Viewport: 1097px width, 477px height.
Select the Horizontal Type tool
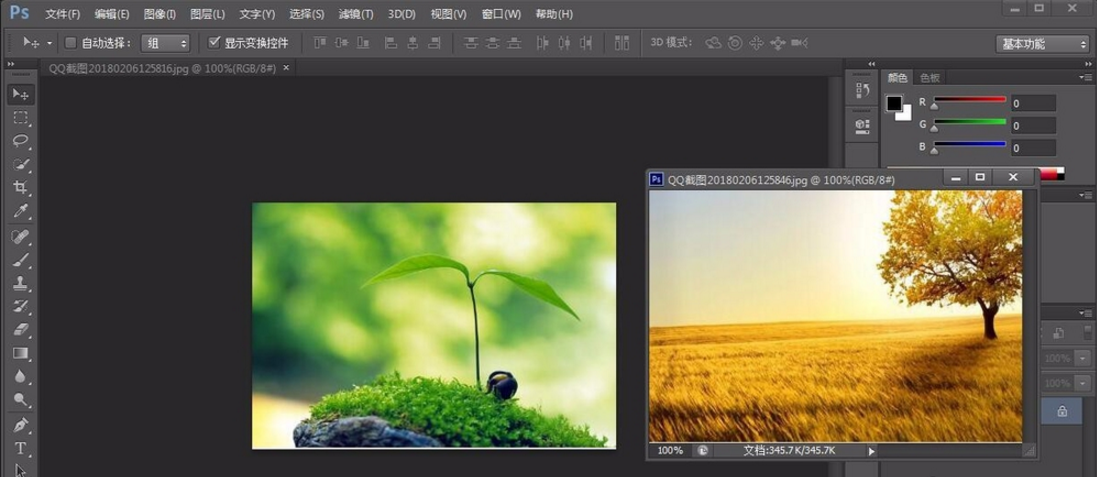[x=20, y=448]
